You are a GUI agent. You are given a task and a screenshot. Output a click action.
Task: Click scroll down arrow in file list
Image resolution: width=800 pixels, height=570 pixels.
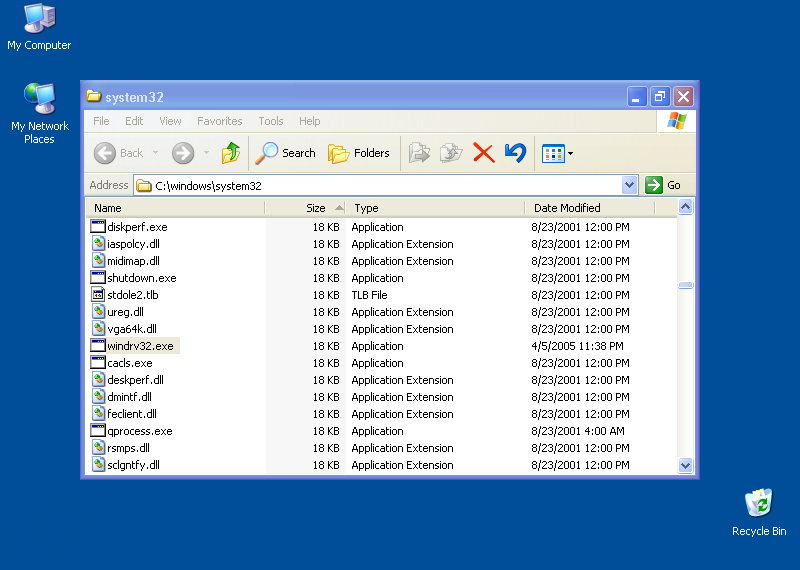[685, 465]
